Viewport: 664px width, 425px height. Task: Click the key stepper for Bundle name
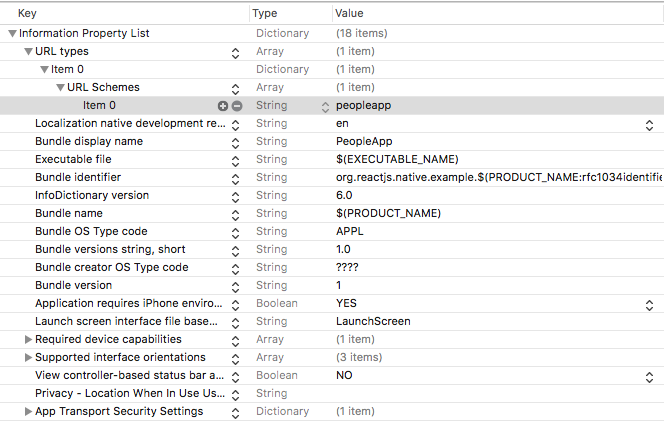click(236, 214)
